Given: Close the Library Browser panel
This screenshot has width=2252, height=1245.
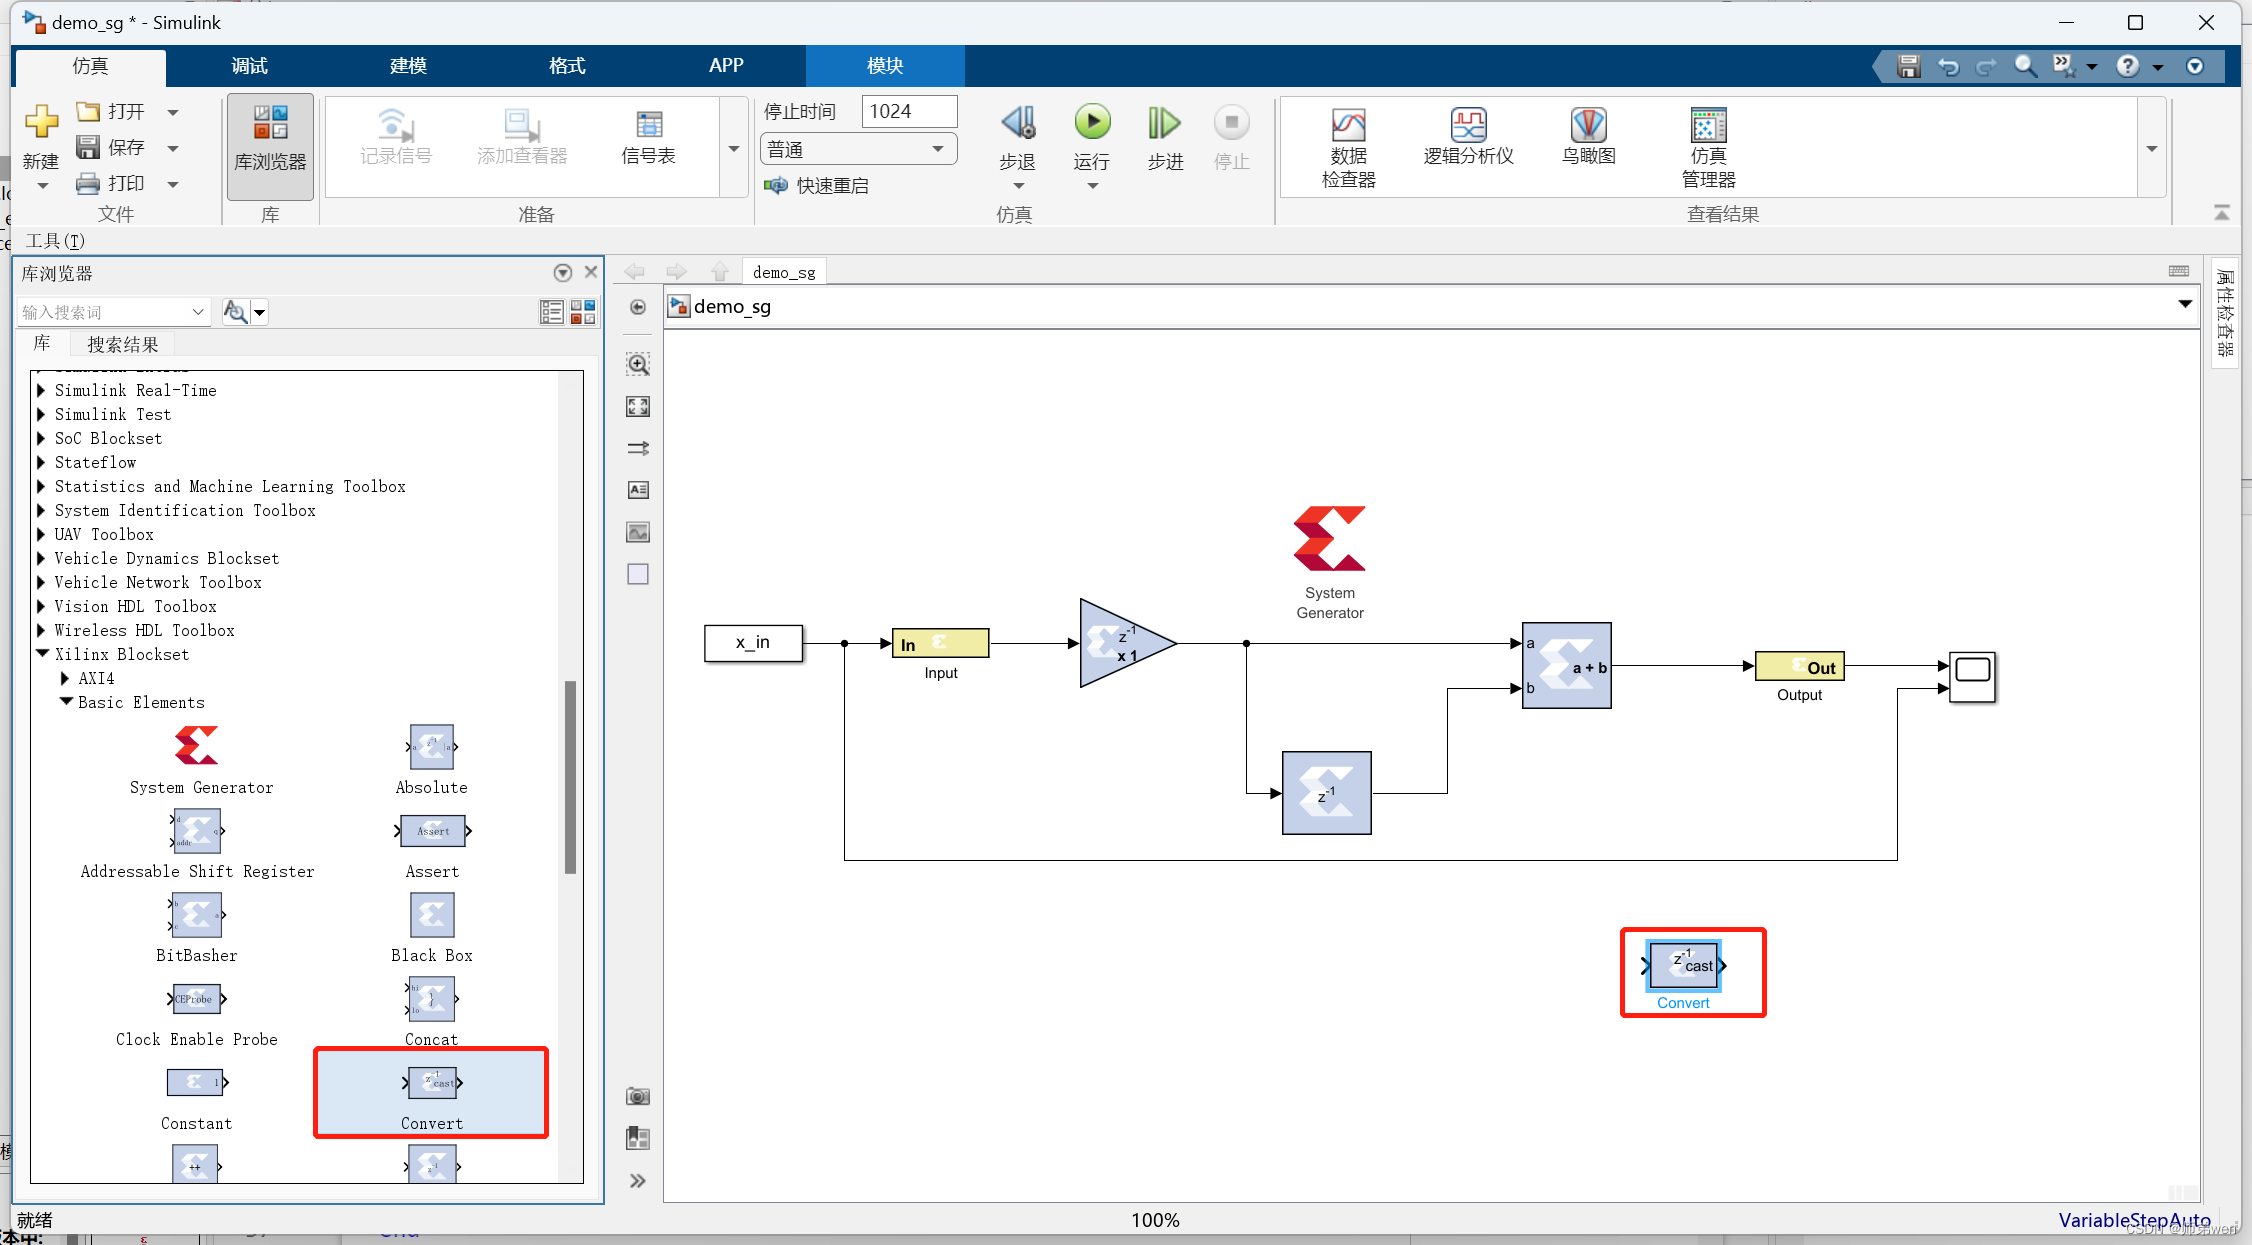Looking at the screenshot, I should tap(591, 272).
